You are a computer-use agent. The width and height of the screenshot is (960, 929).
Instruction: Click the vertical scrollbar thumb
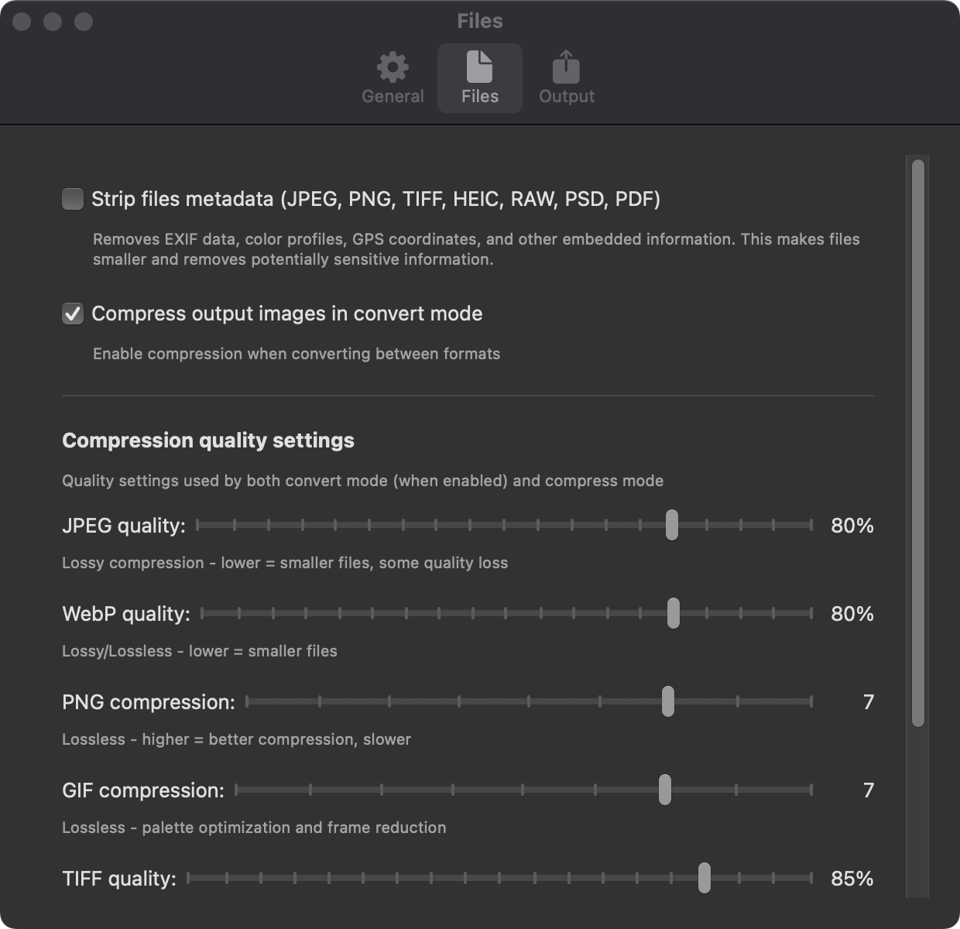click(x=918, y=440)
